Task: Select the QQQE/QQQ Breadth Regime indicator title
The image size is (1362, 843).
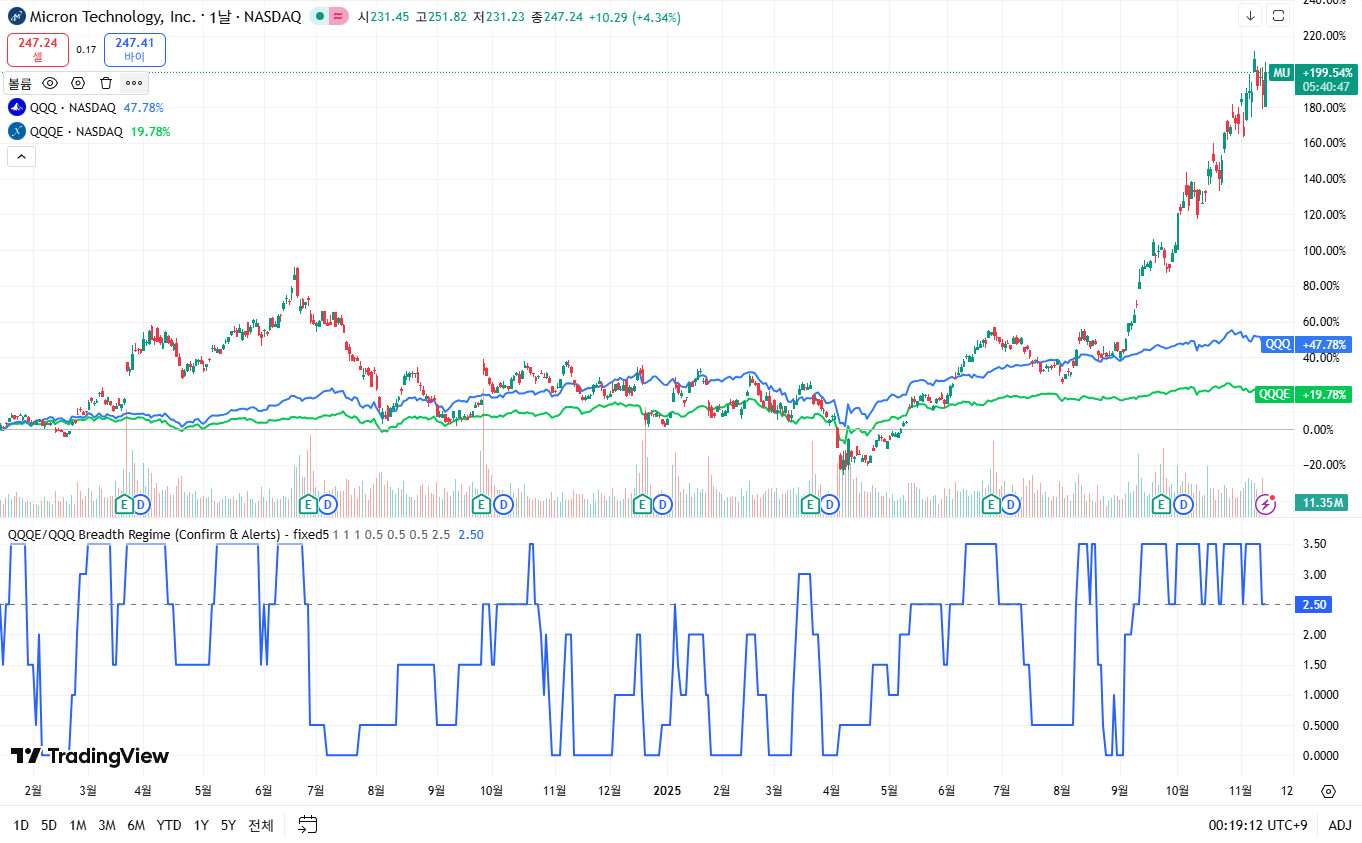Action: 168,534
